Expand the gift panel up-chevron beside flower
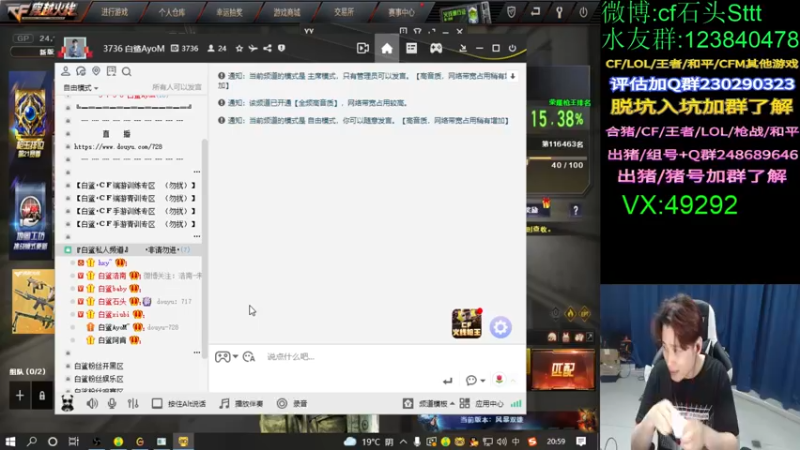800x450 pixels. click(513, 381)
